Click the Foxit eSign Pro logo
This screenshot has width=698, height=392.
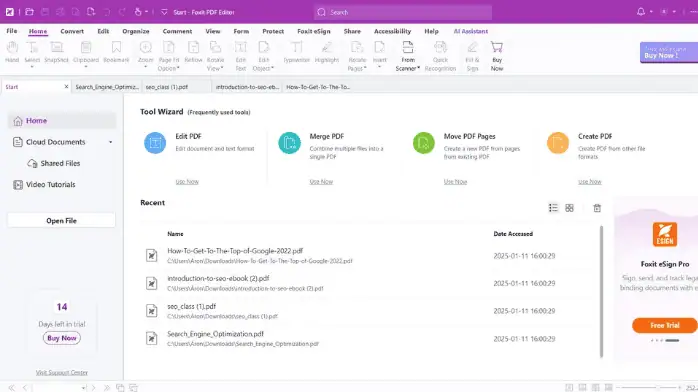point(665,234)
